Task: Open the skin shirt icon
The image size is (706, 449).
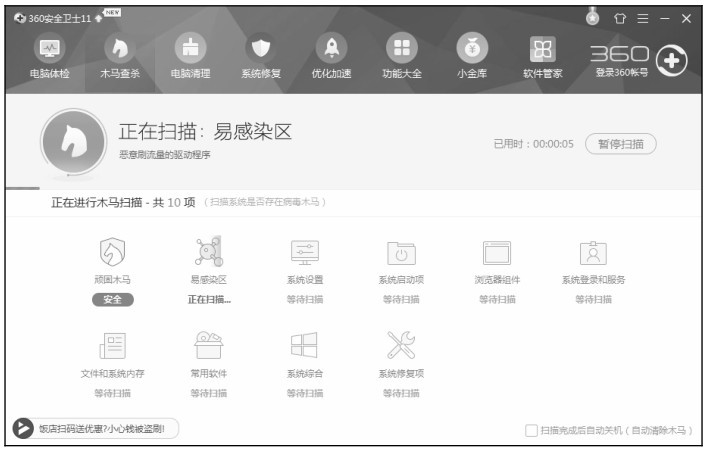Action: click(620, 18)
